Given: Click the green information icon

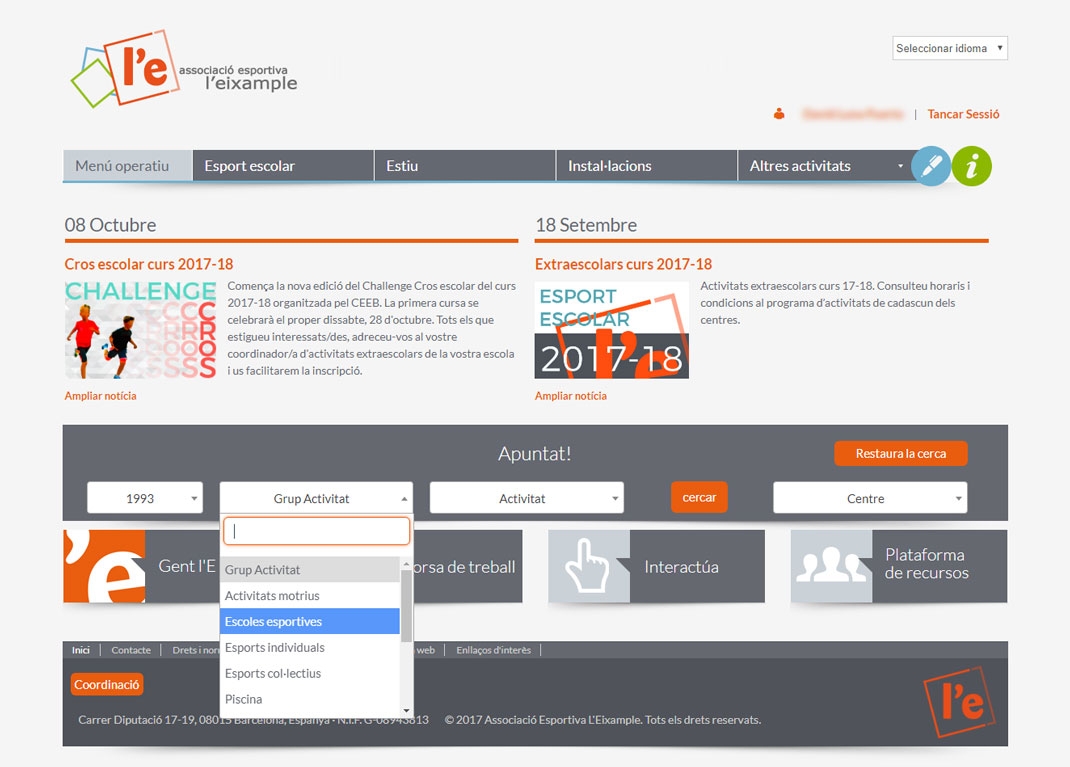Looking at the screenshot, I should [972, 166].
